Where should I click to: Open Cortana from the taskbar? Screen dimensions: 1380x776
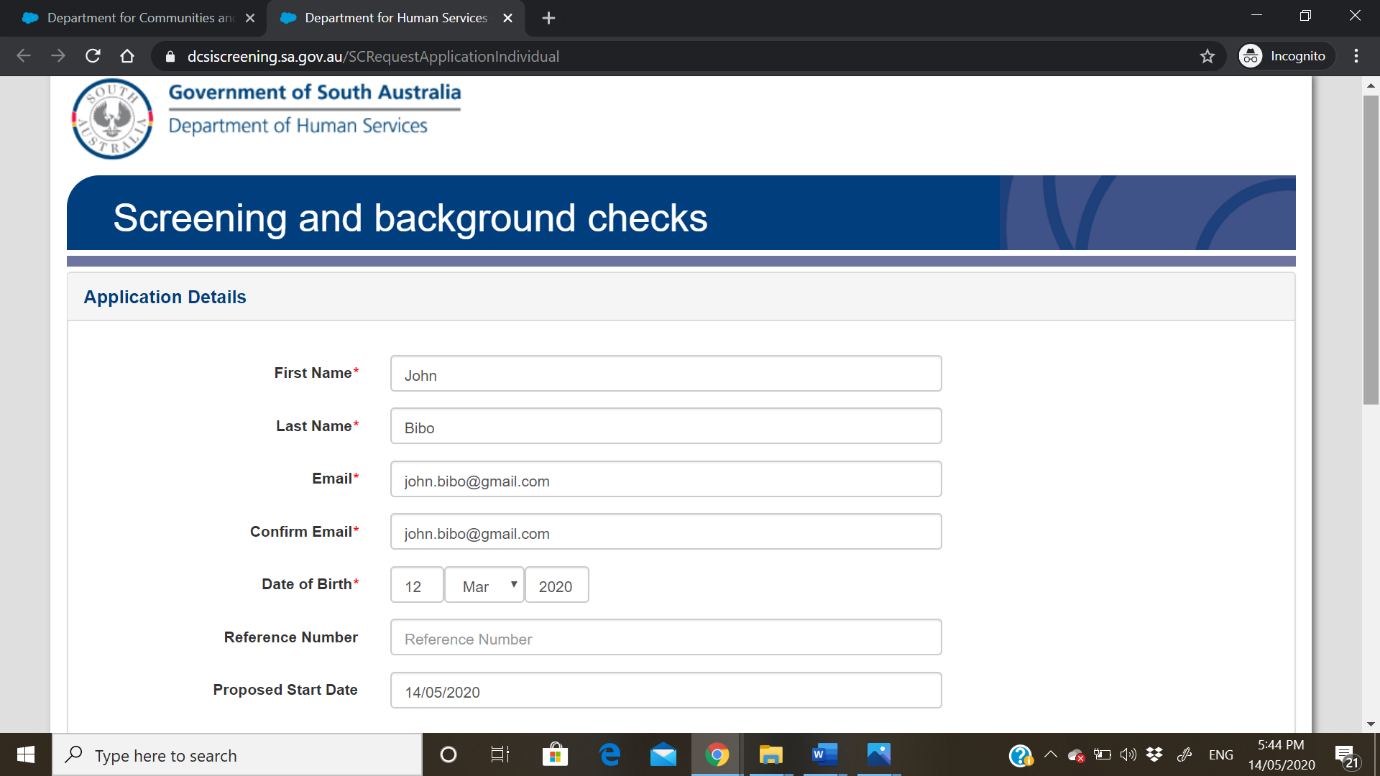pos(448,755)
